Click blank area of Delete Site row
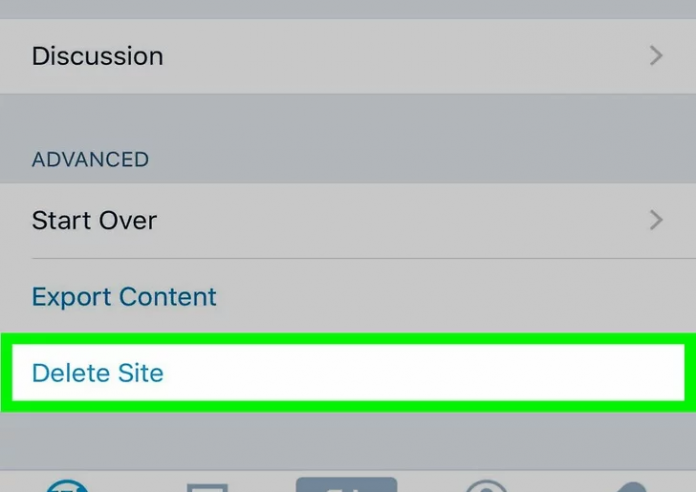Image resolution: width=696 pixels, height=492 pixels. [x=450, y=374]
